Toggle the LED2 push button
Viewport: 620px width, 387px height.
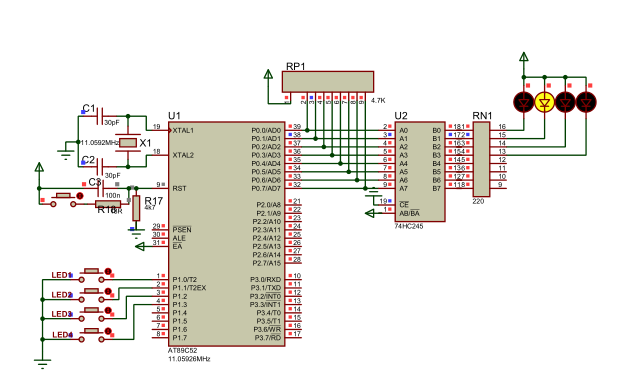pos(92,295)
